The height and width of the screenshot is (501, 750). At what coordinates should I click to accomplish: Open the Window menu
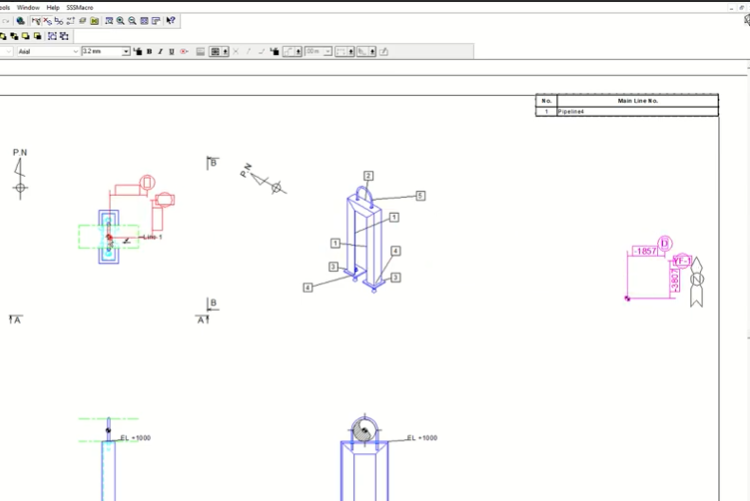point(30,7)
